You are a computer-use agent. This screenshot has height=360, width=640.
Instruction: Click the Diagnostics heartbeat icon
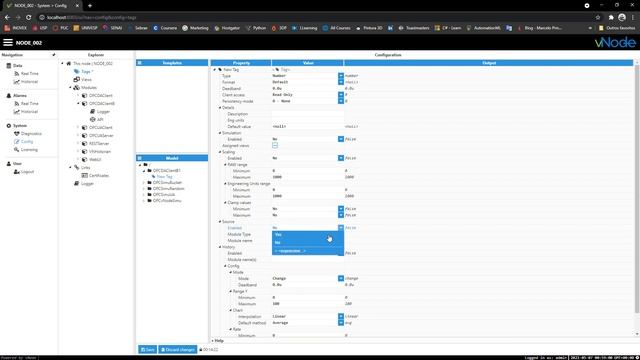tap(17, 133)
